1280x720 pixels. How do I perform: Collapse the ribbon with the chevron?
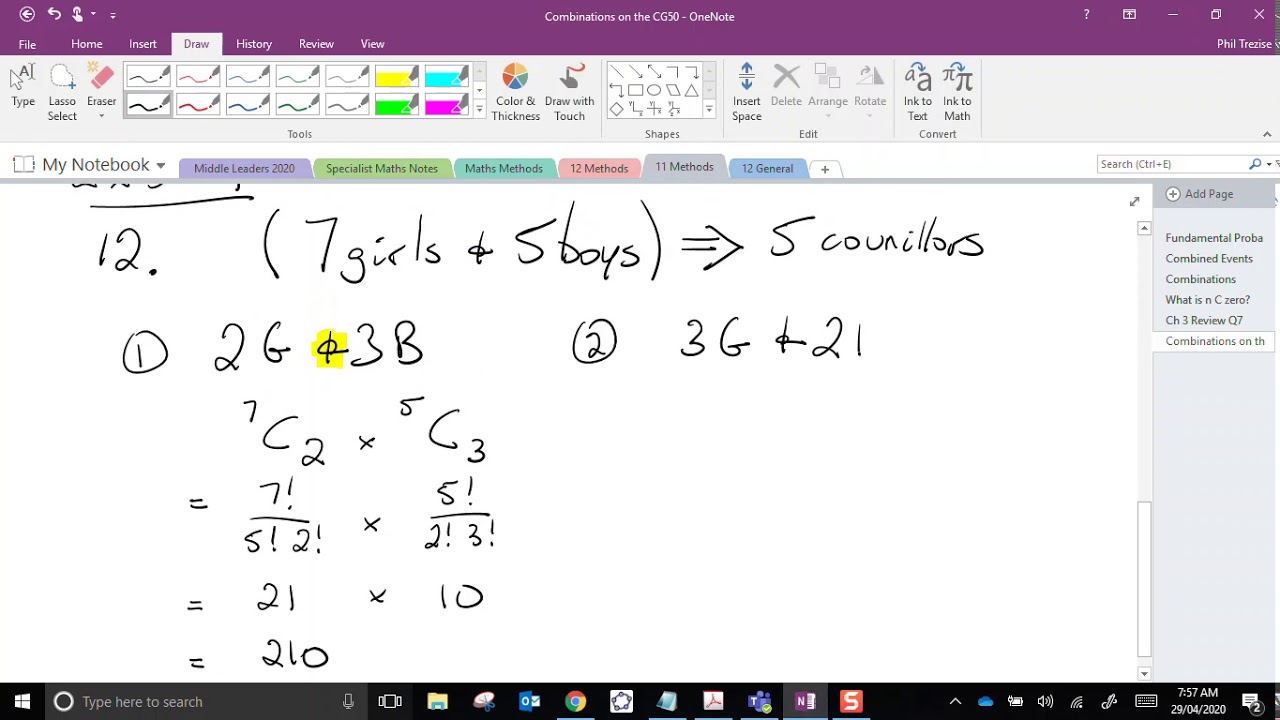[x=1267, y=134]
